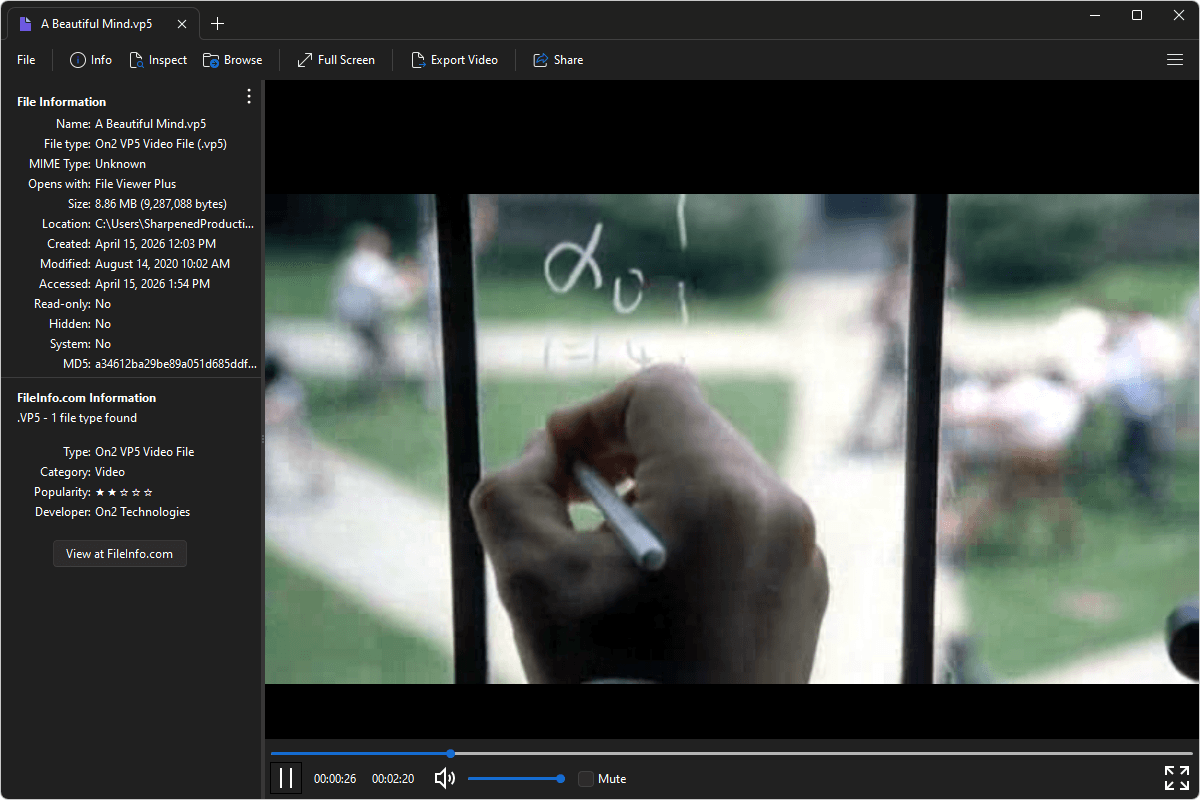Open a new tab with the plus button
The width and height of the screenshot is (1200, 800).
tap(217, 23)
